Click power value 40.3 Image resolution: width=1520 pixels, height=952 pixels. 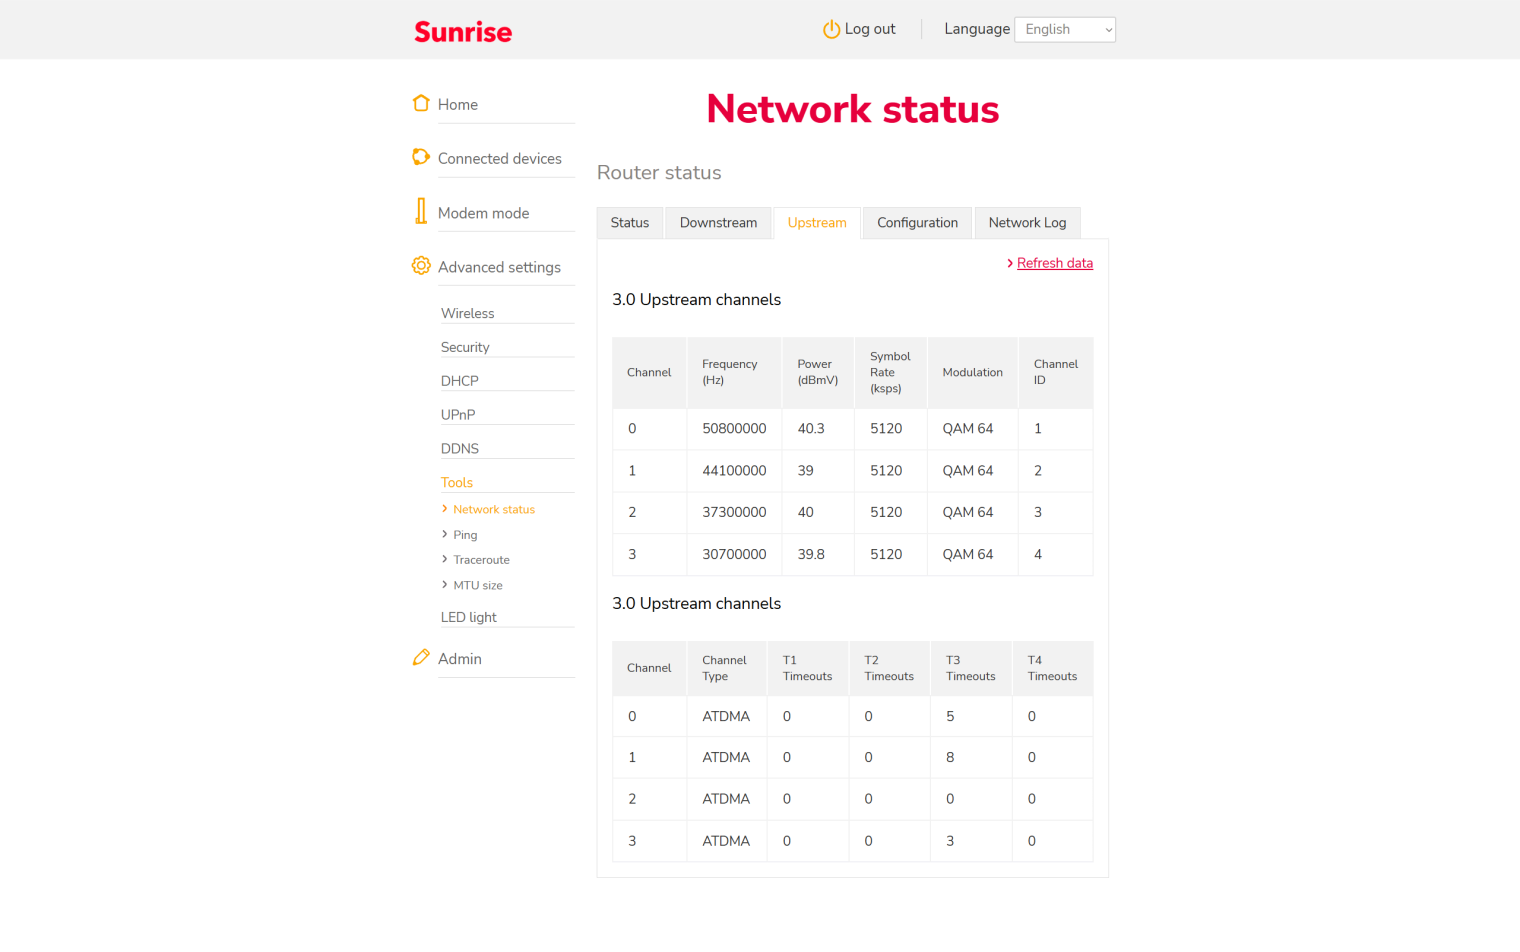811,429
